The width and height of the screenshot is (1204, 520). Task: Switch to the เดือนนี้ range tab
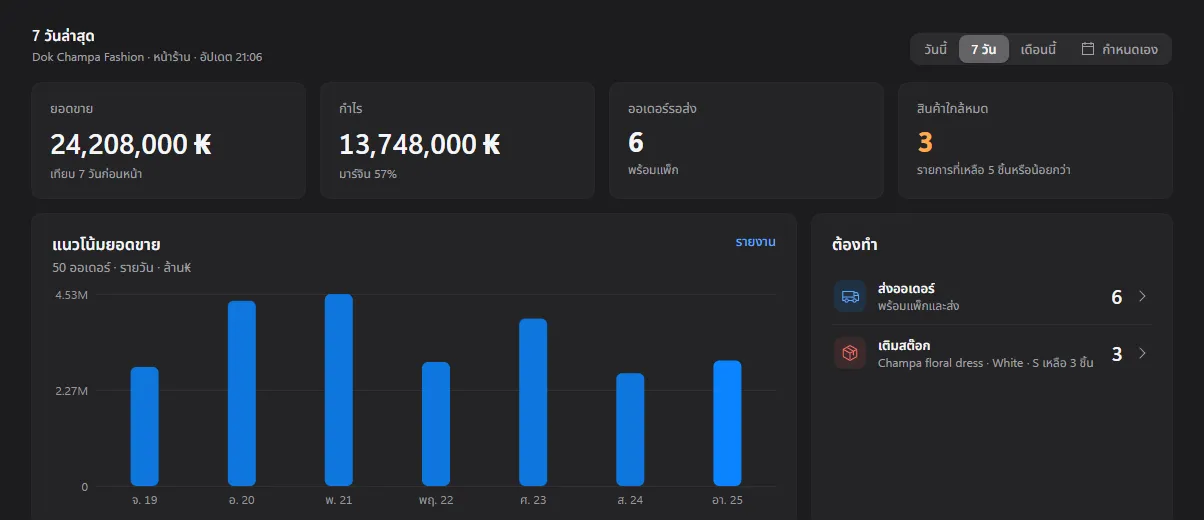tap(1038, 49)
